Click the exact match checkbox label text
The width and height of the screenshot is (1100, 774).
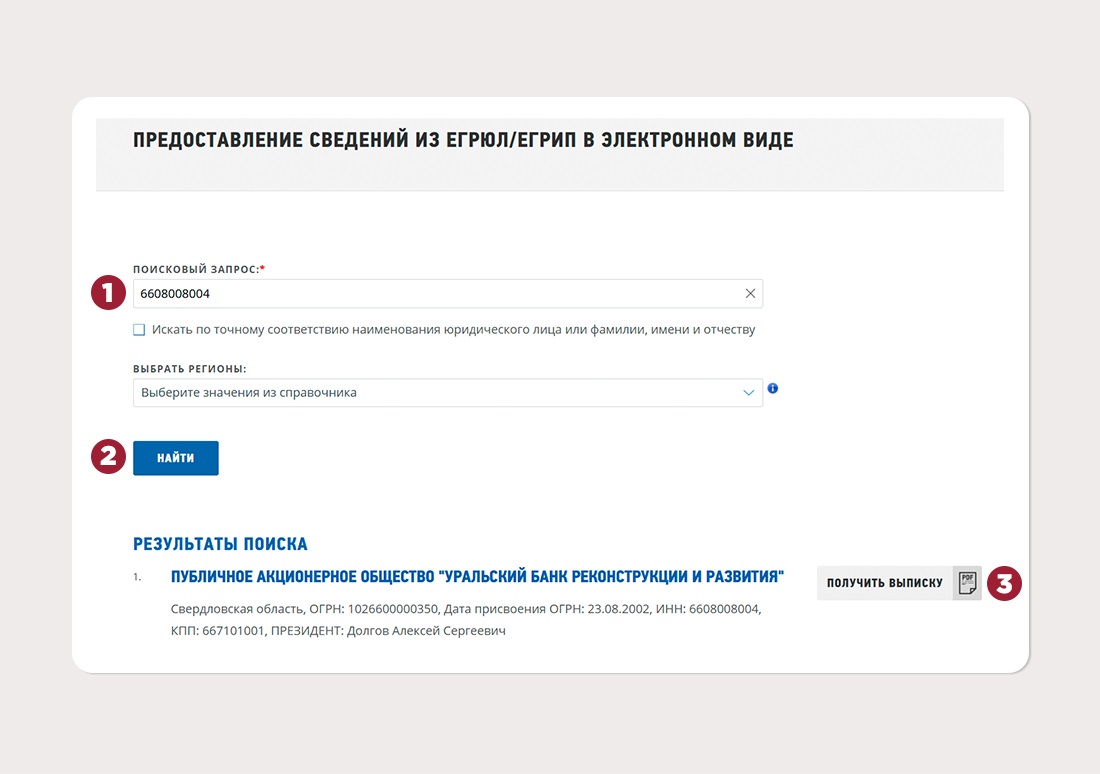point(453,330)
